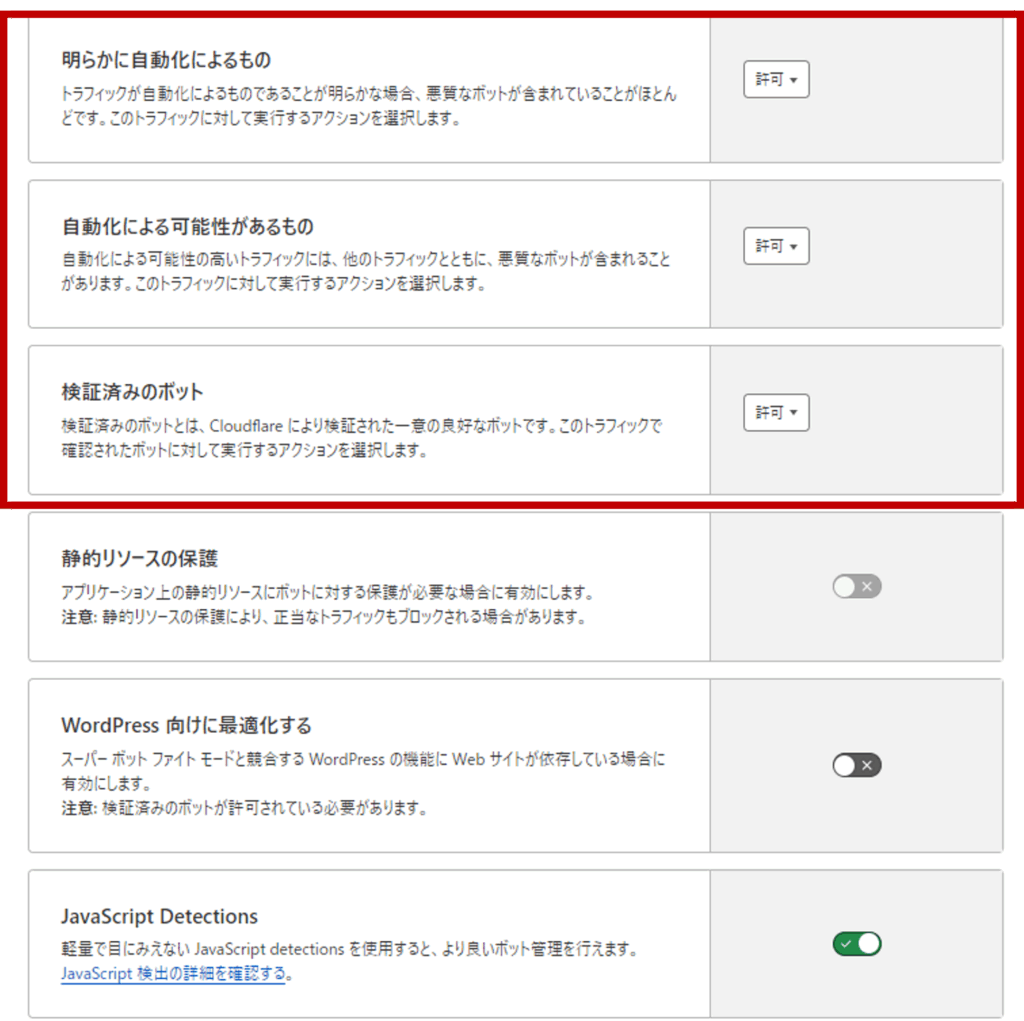Image resolution: width=1024 pixels, height=1021 pixels.
Task: Click the JavaScript Detections heading
Action: click(159, 916)
